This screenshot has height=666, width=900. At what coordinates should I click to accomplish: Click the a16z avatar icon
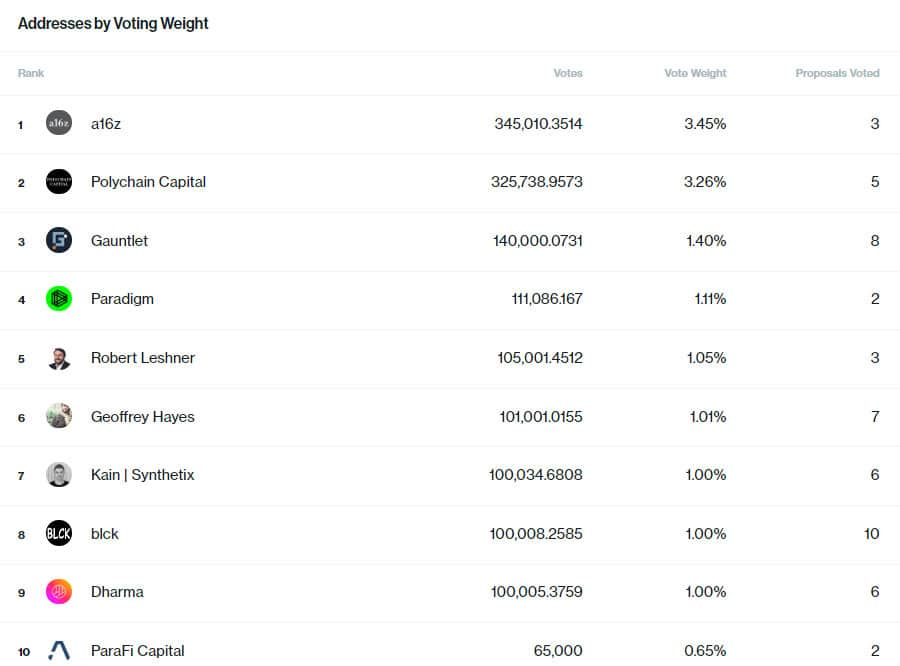tap(59, 124)
